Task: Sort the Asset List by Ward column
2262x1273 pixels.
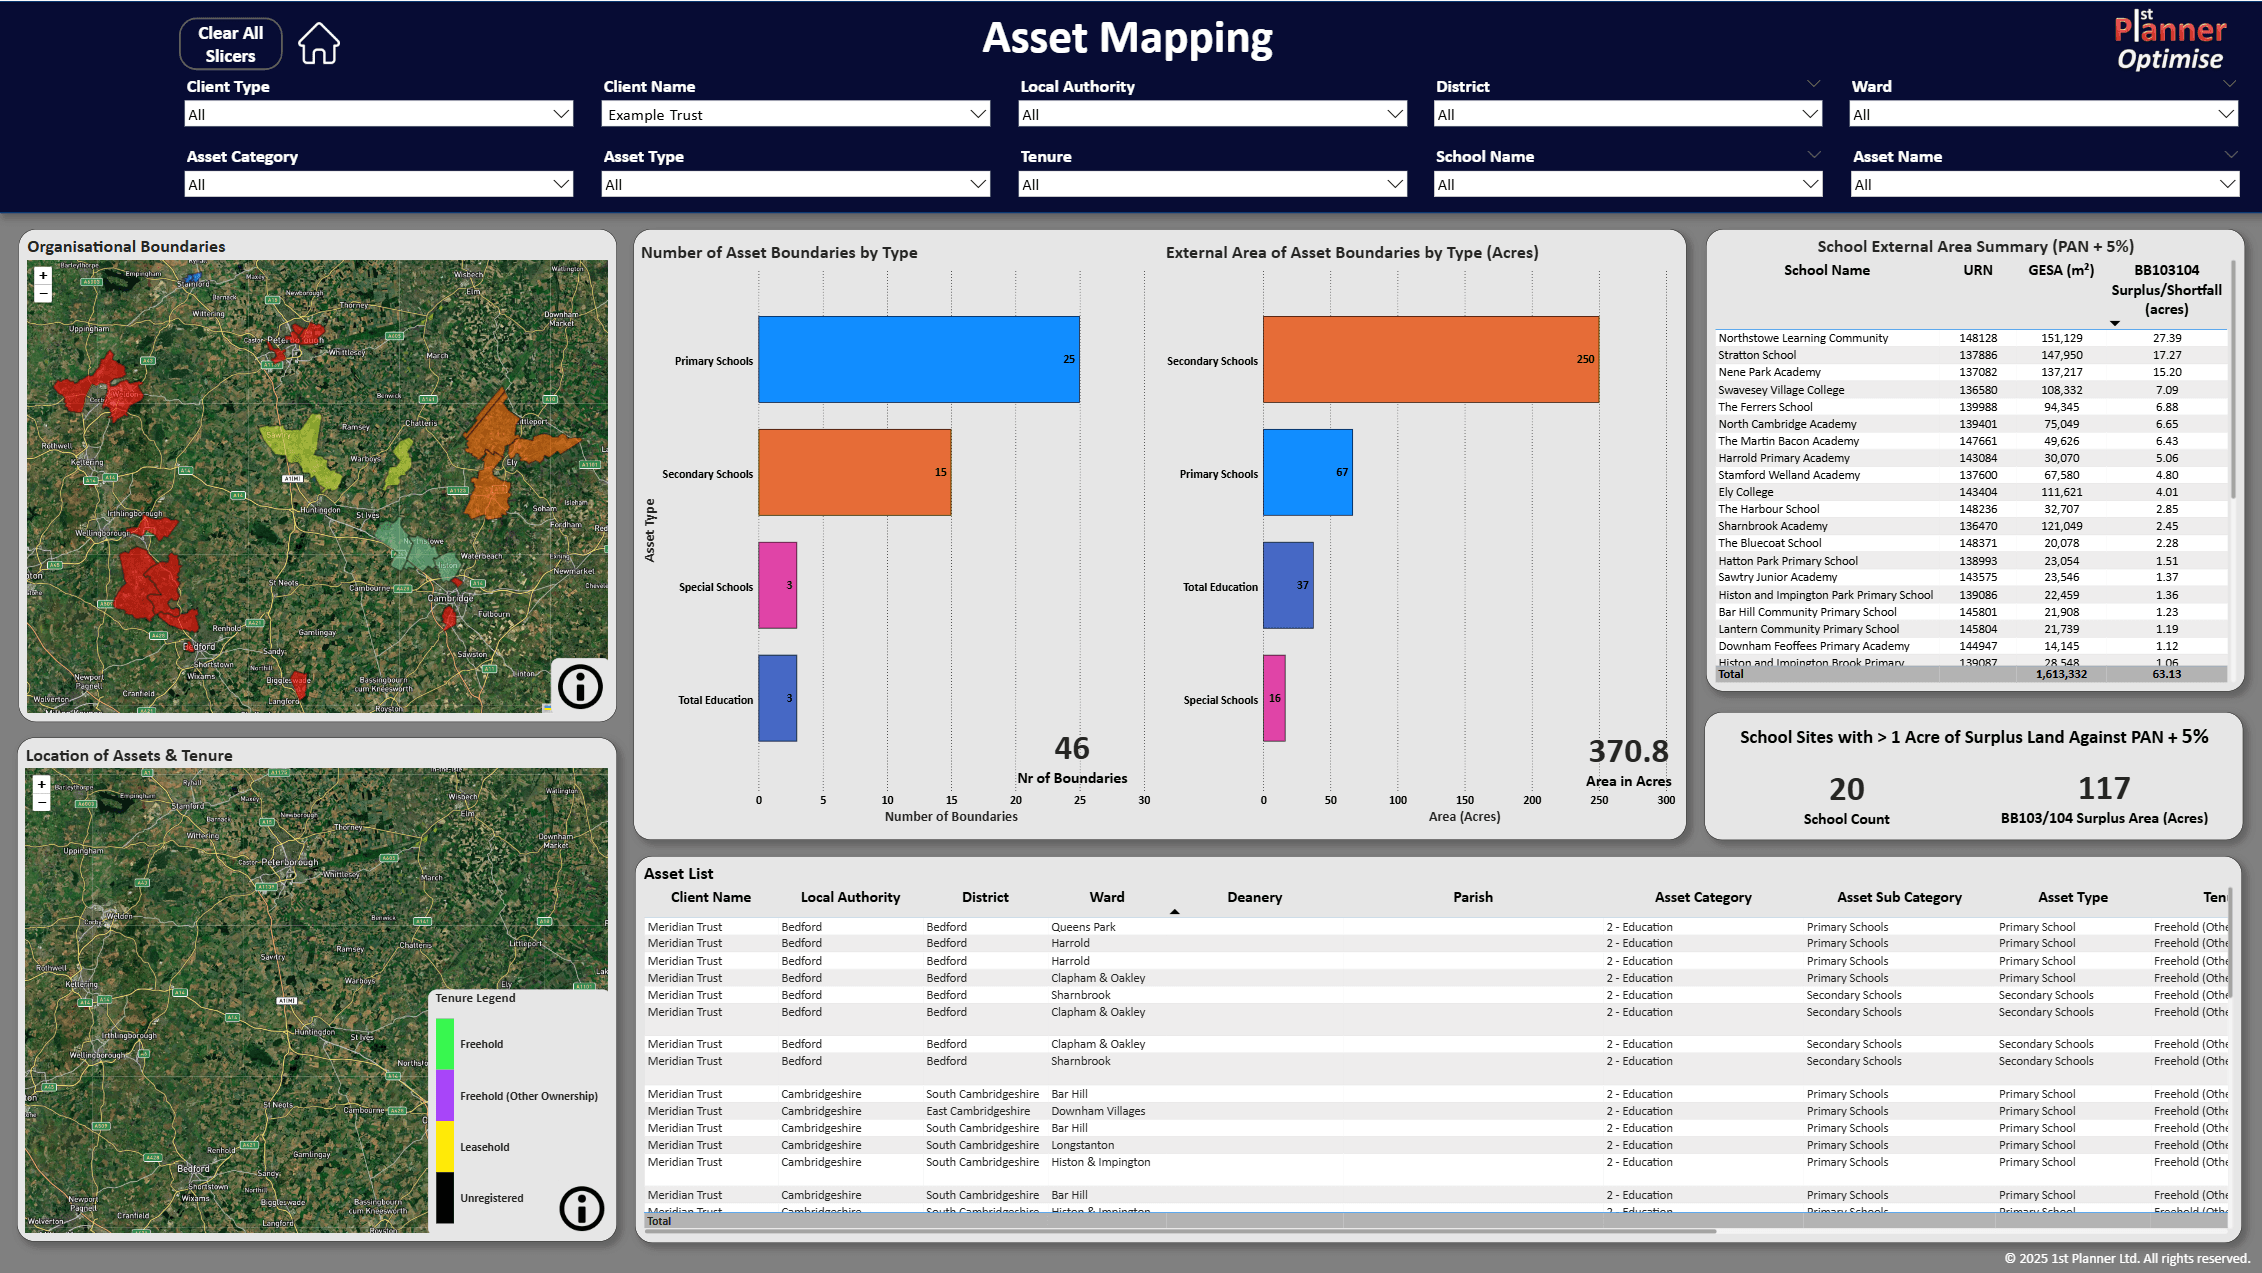Action: pos(1106,897)
